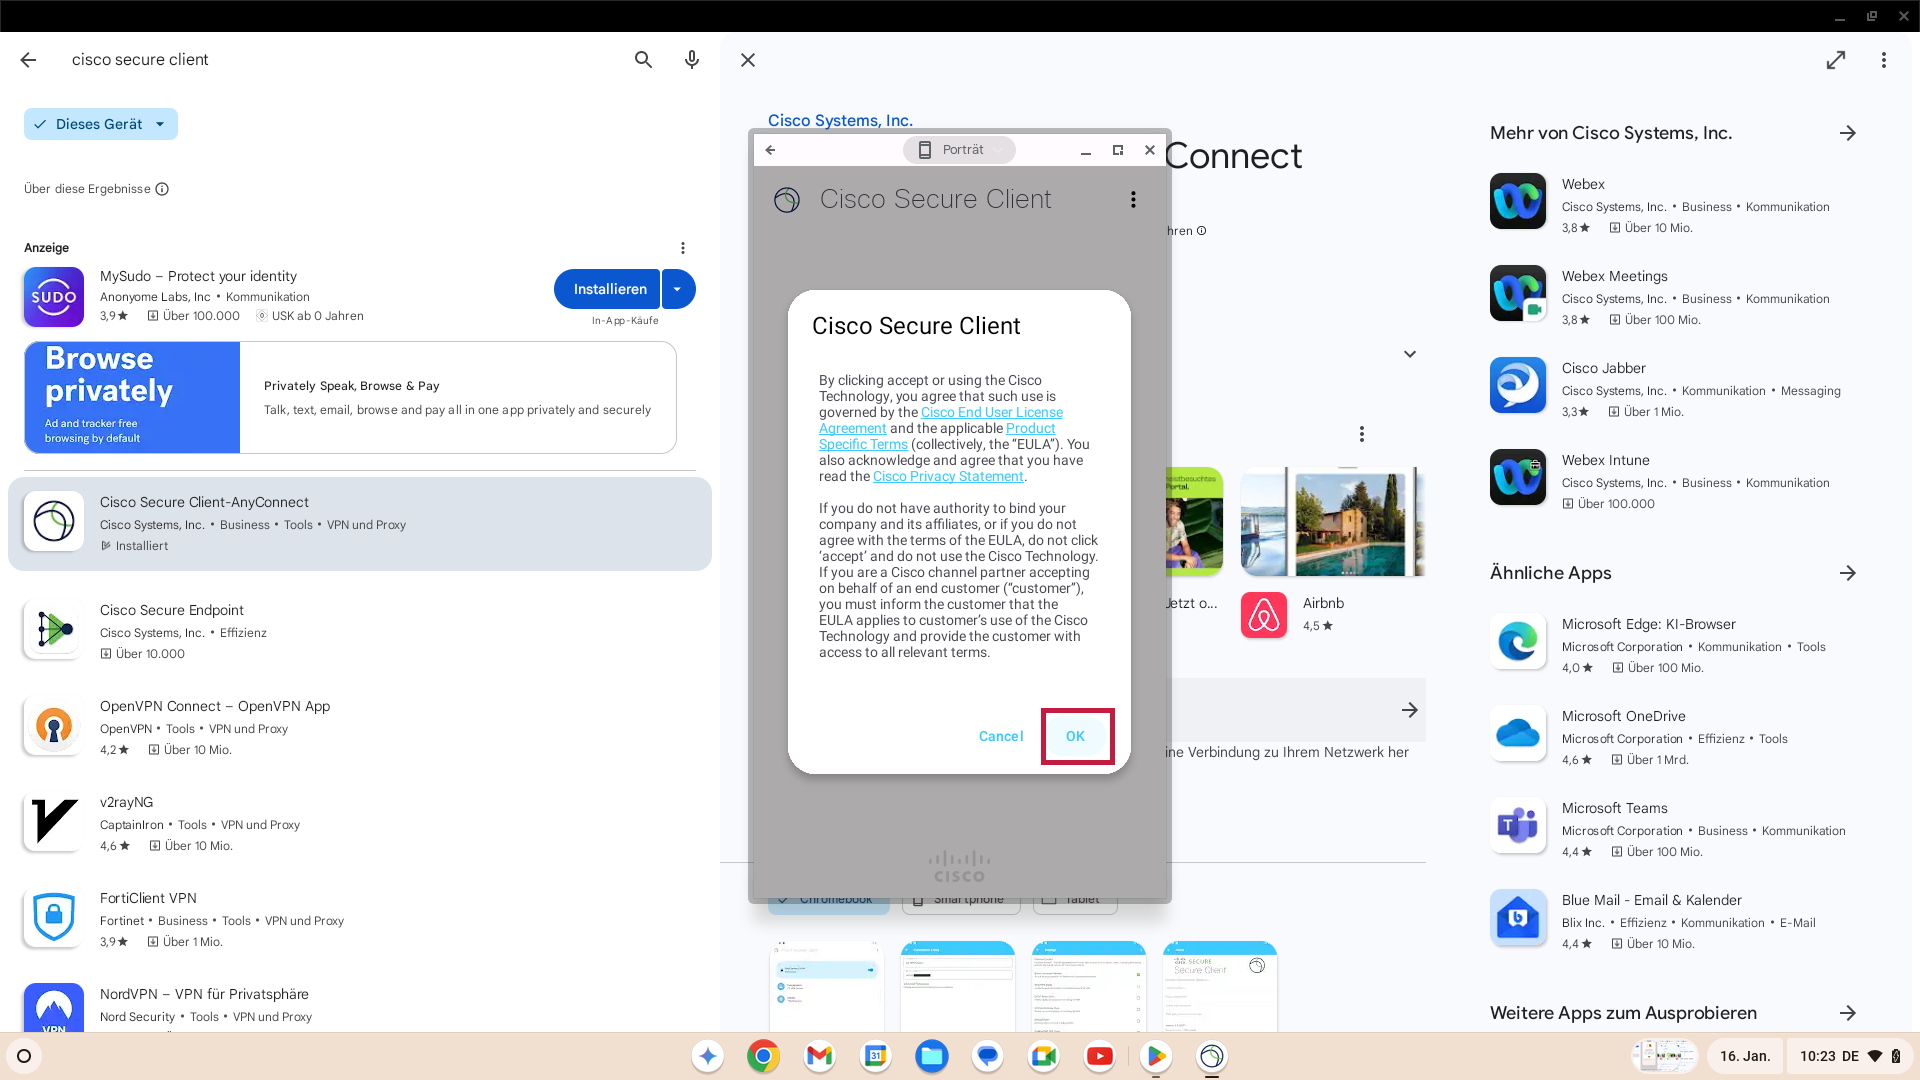1920x1080 pixels.
Task: Click the search magnifier icon
Action: pyautogui.click(x=643, y=60)
